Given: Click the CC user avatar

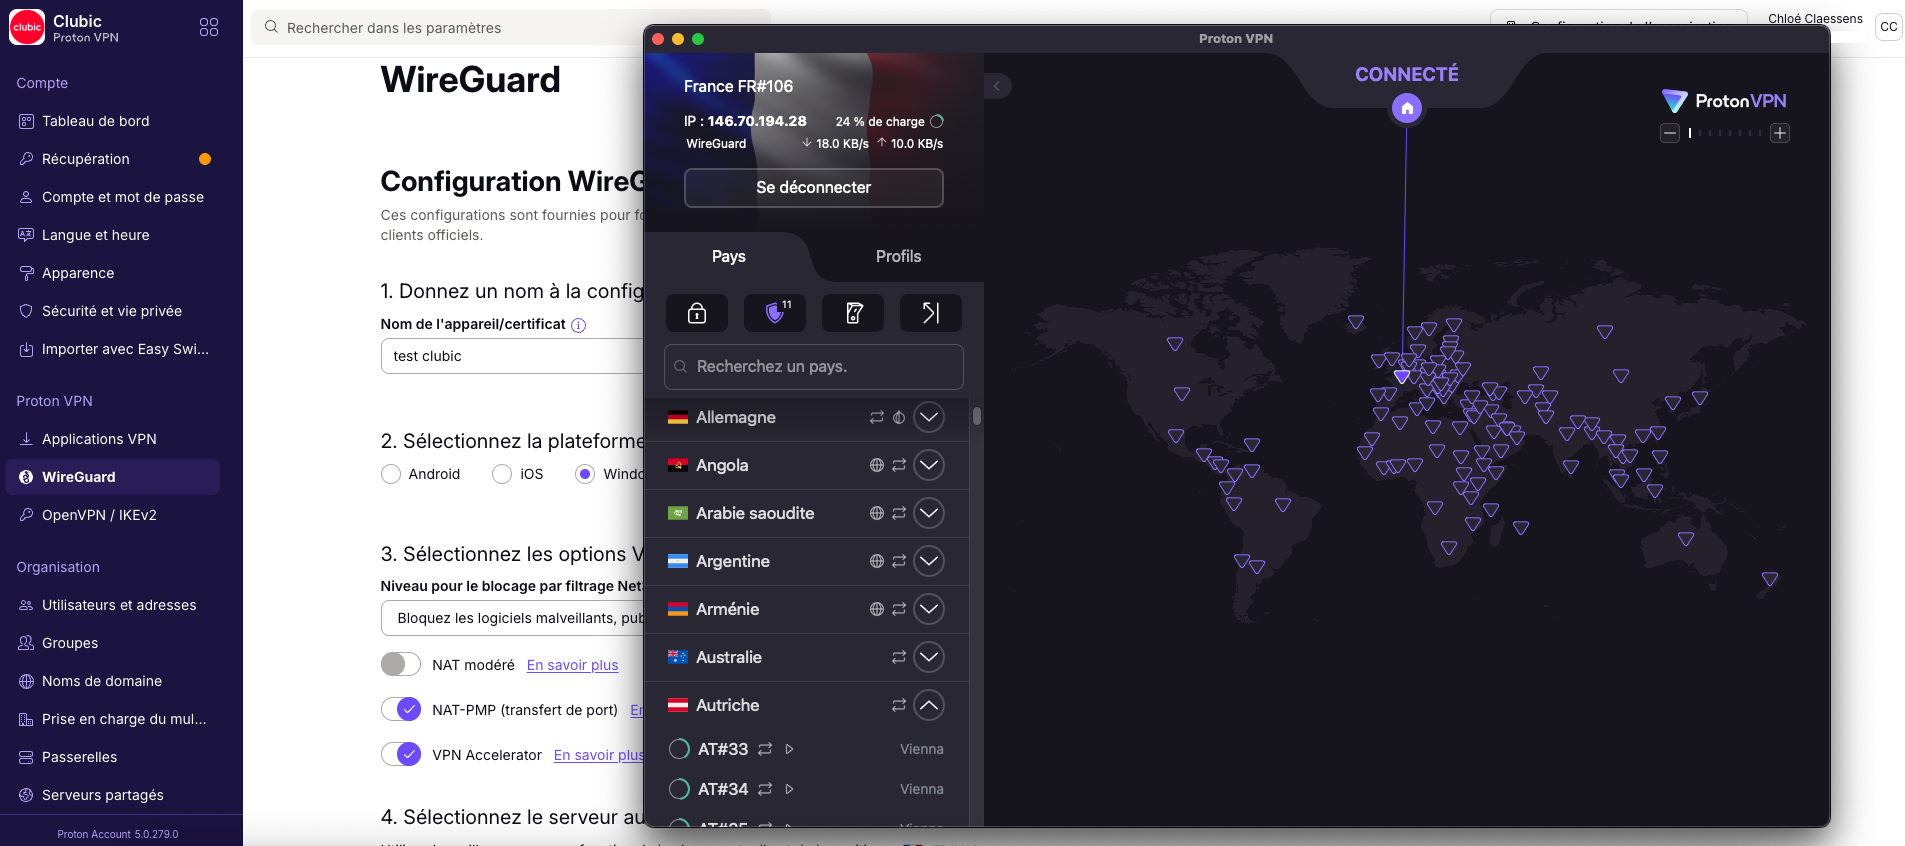Looking at the screenshot, I should tap(1888, 27).
